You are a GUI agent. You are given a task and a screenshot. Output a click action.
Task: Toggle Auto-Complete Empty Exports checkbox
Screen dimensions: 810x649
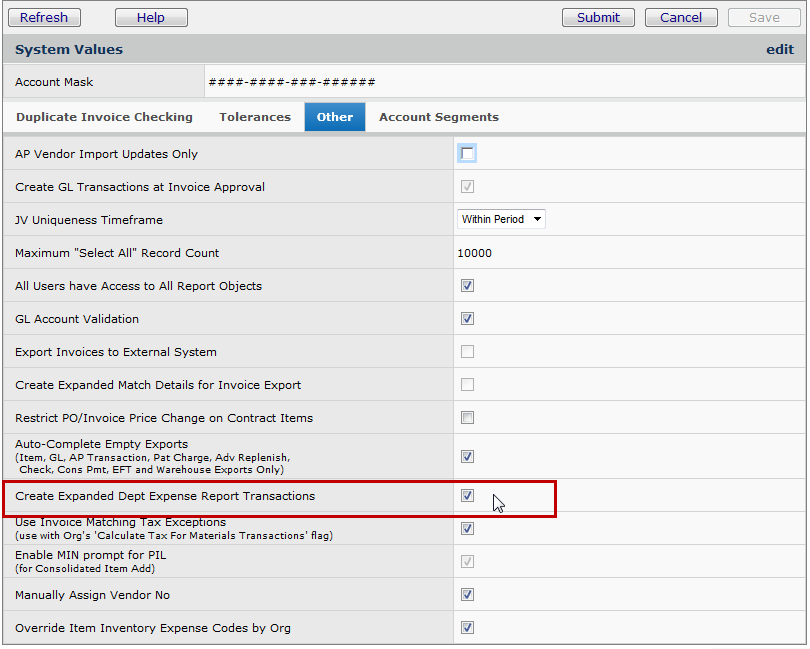coord(467,457)
